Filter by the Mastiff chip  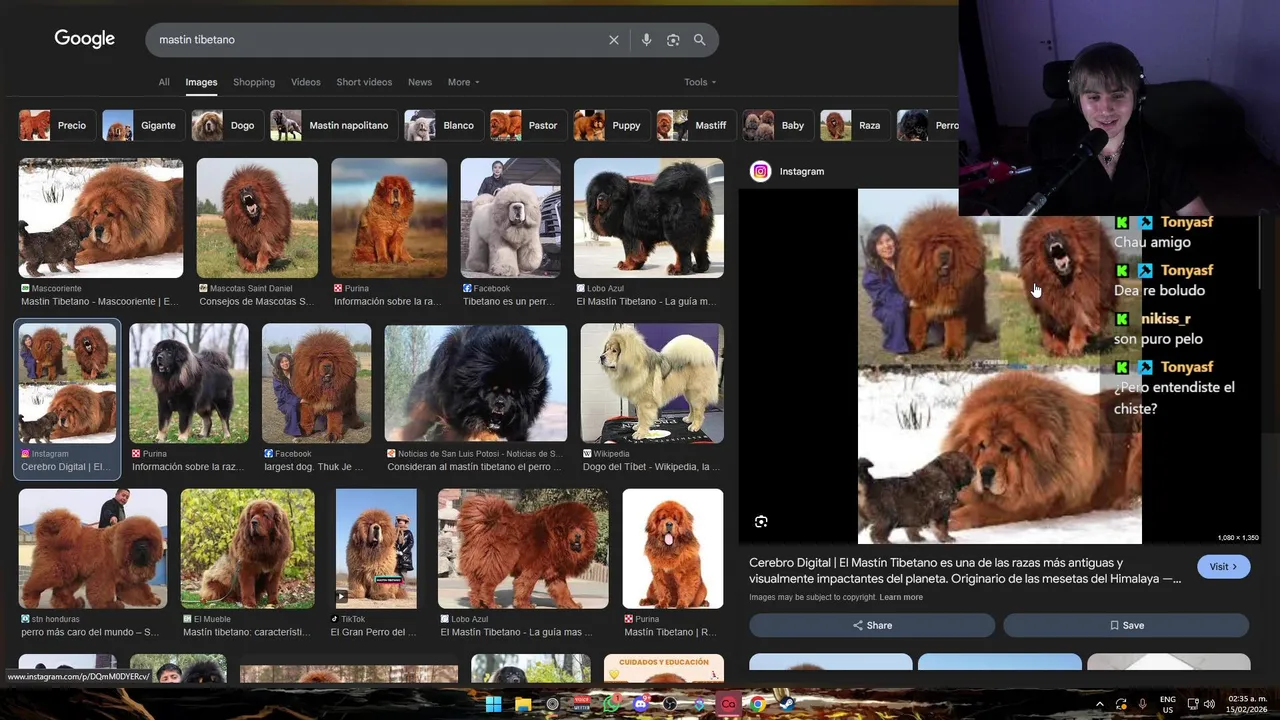click(x=695, y=125)
